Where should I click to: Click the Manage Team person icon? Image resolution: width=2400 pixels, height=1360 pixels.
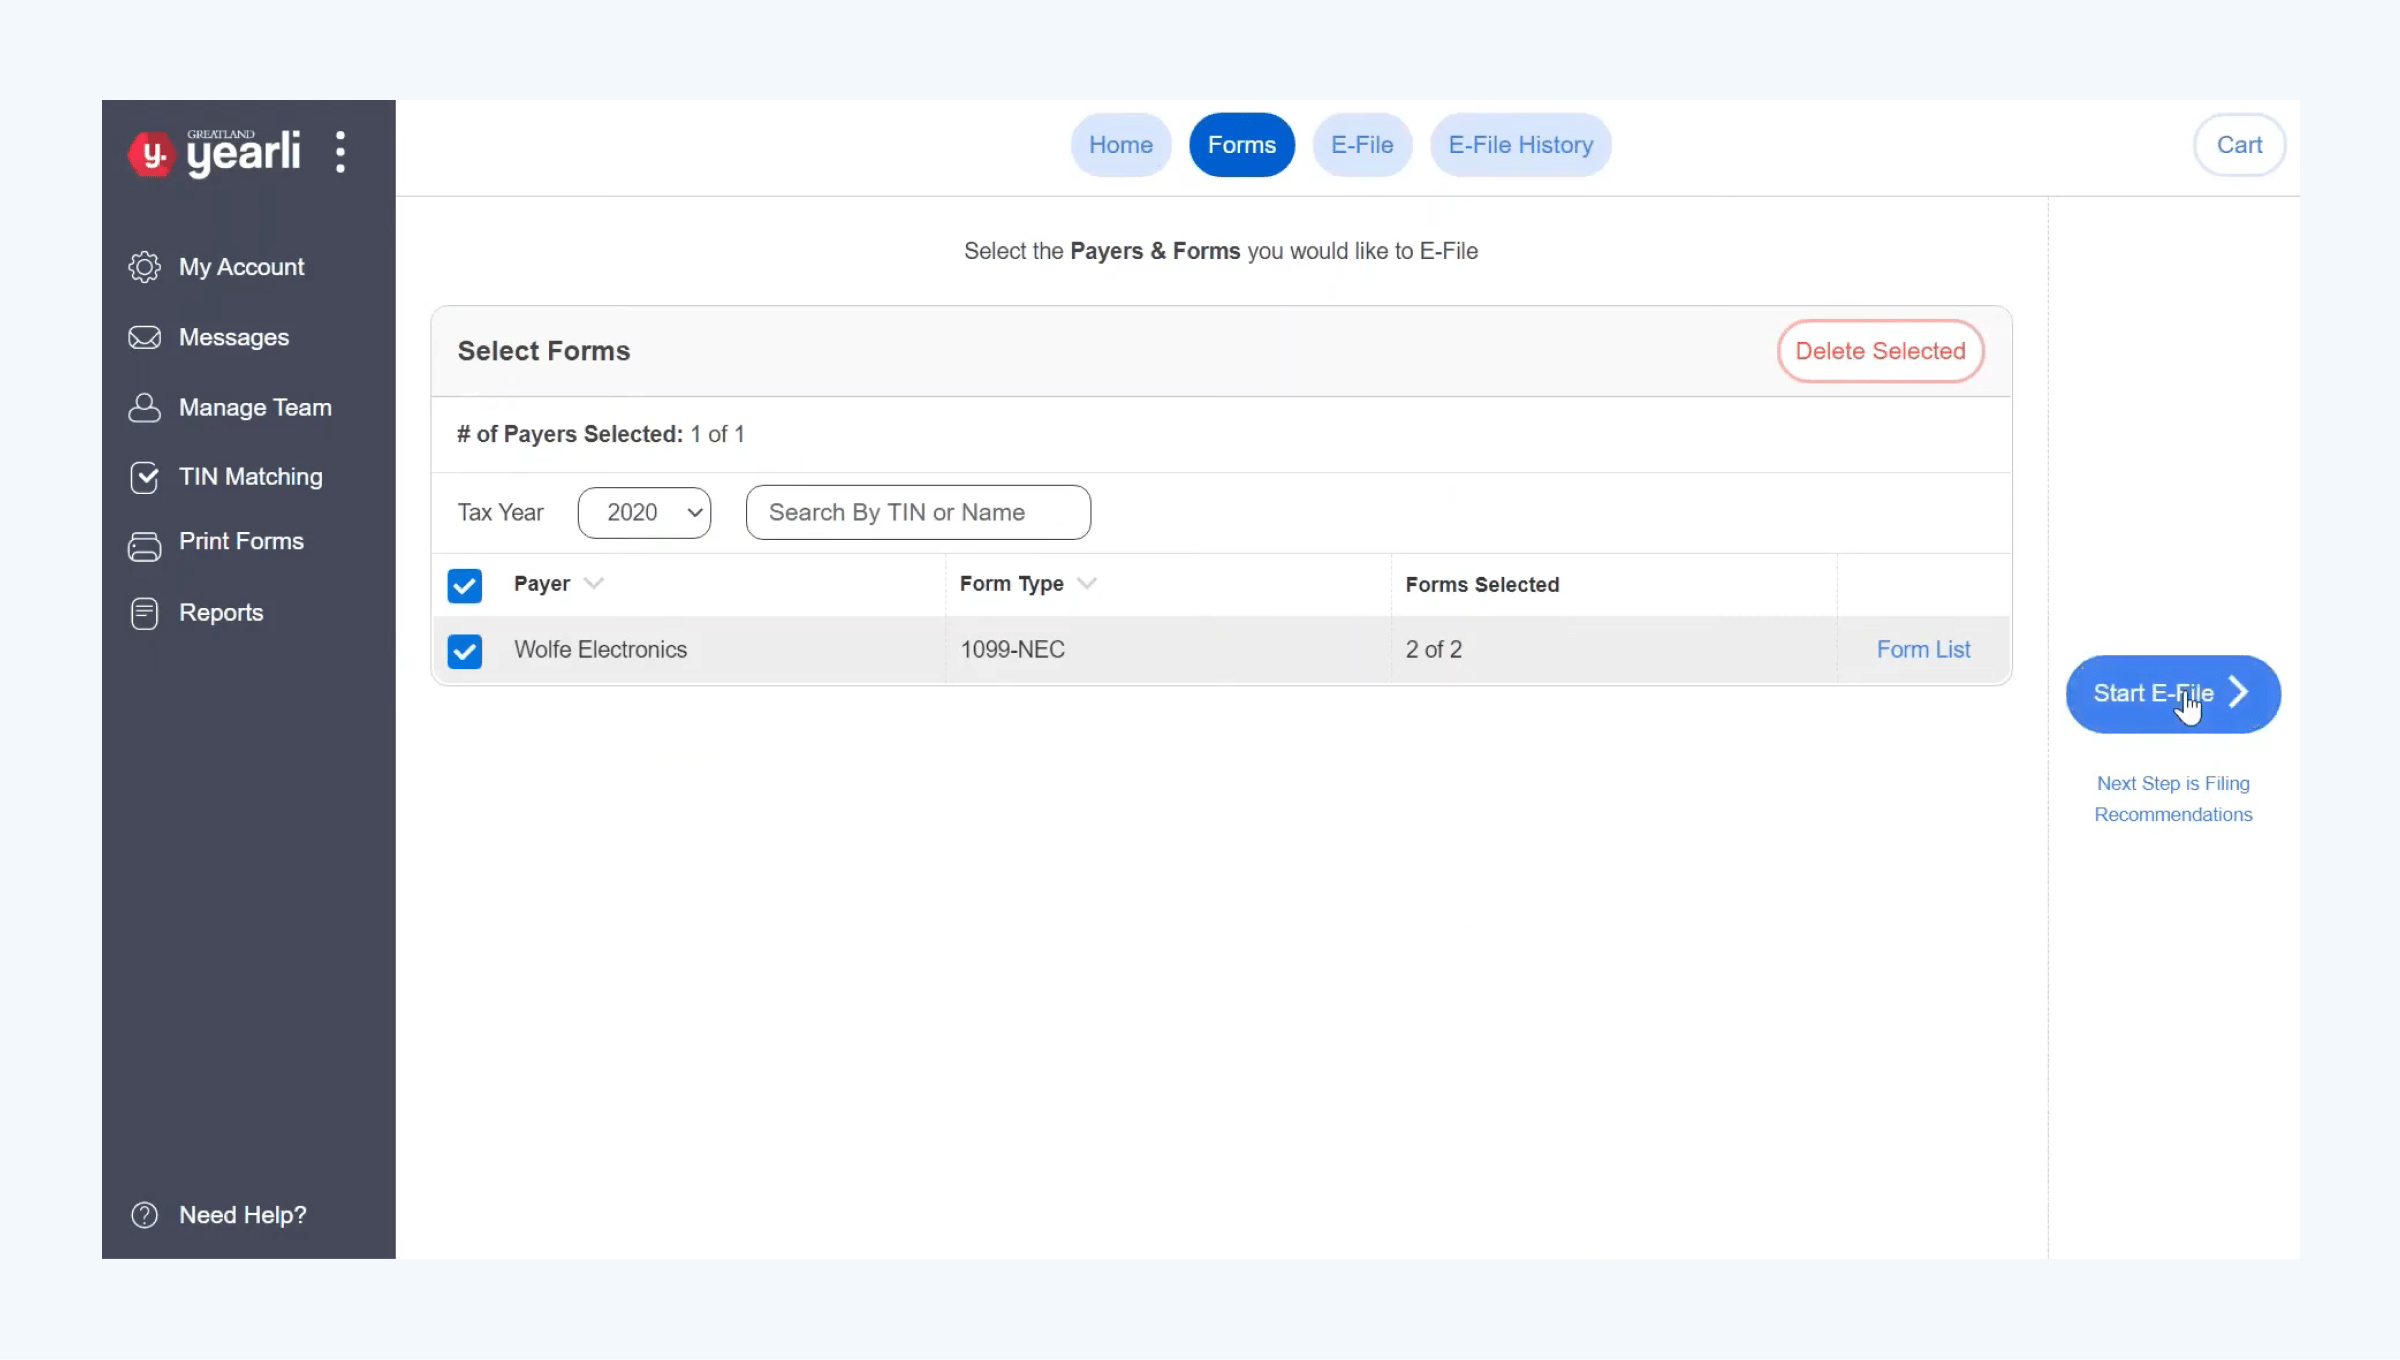click(144, 408)
